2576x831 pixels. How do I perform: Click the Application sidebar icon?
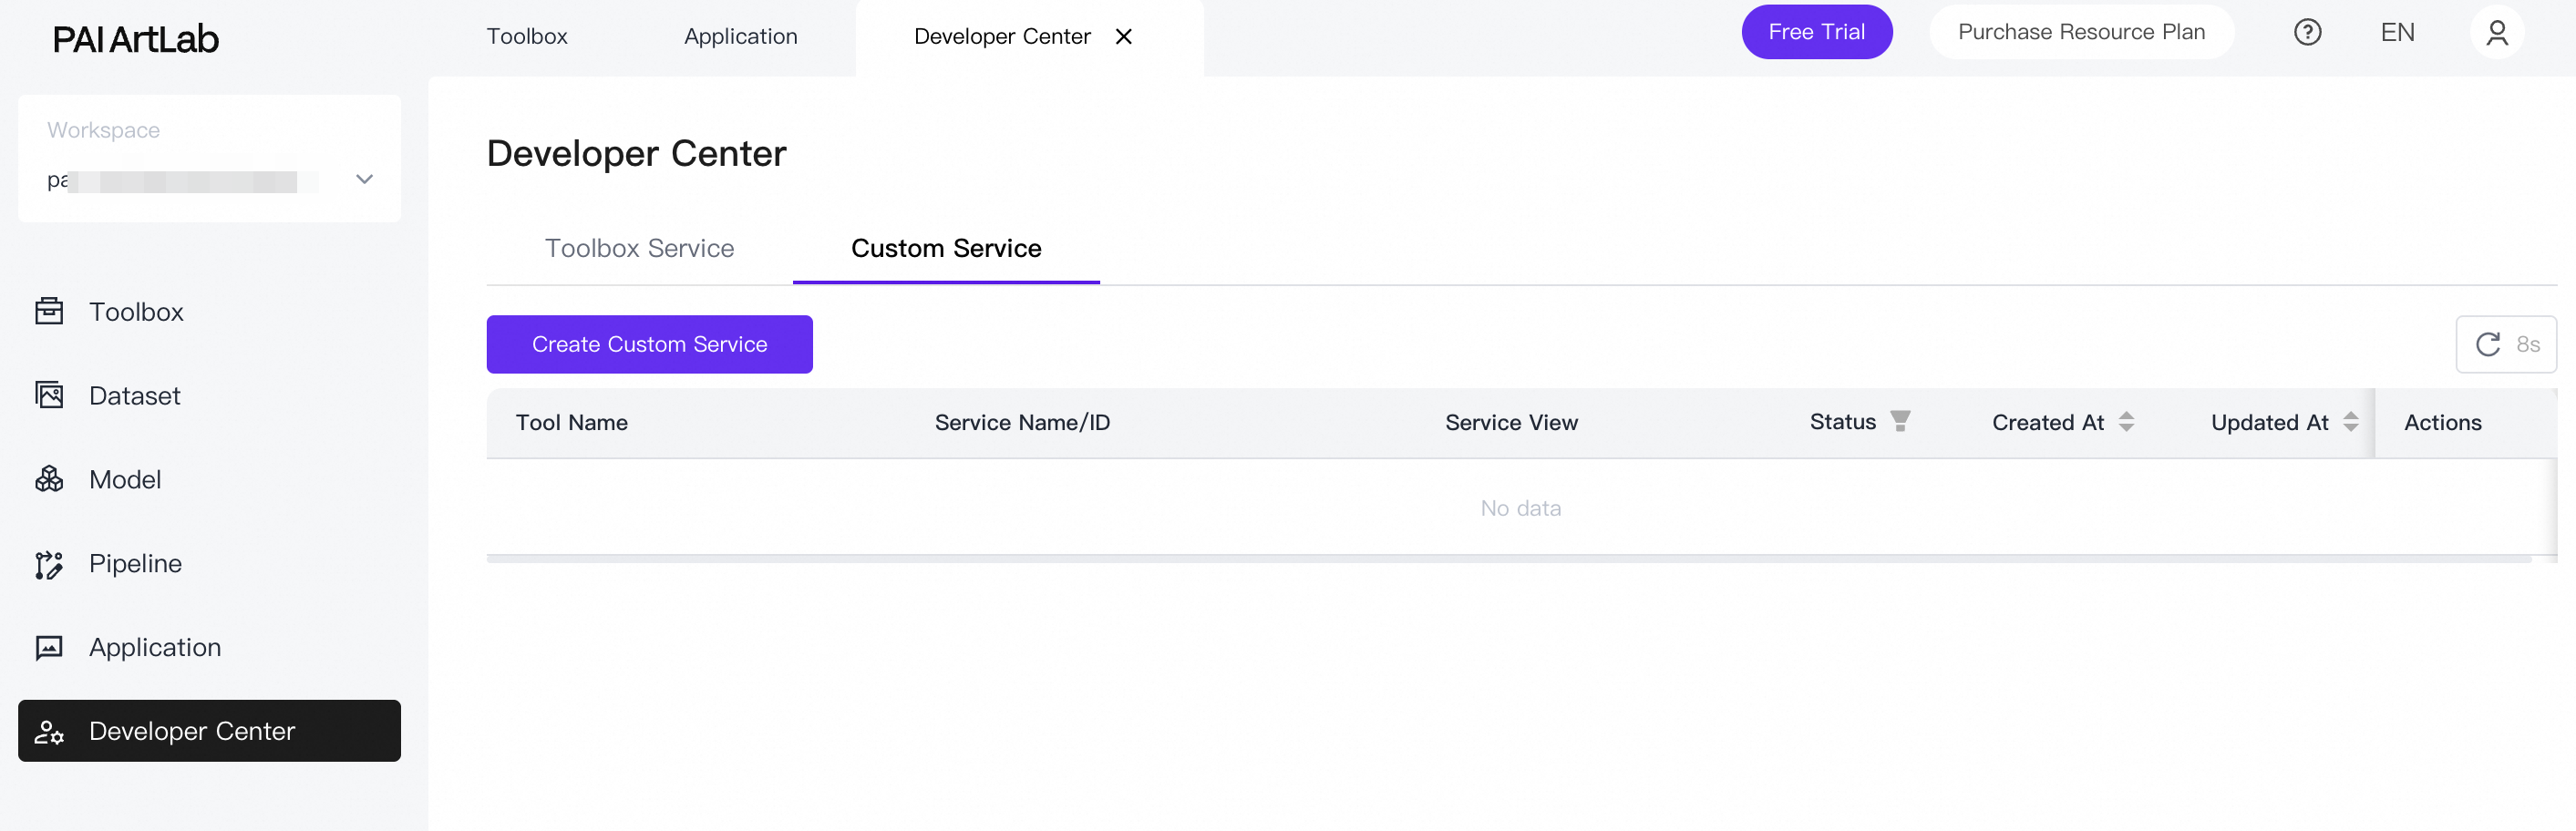49,648
